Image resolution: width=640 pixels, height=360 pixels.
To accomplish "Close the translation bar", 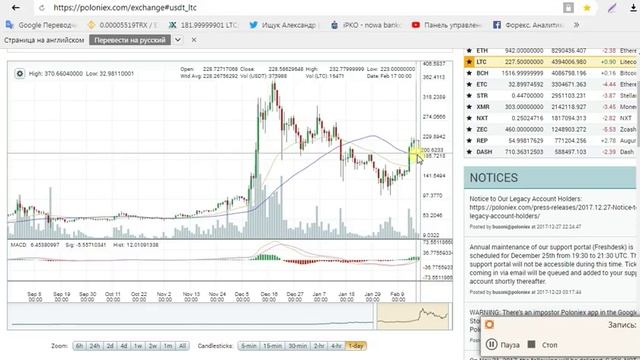I will point(194,40).
